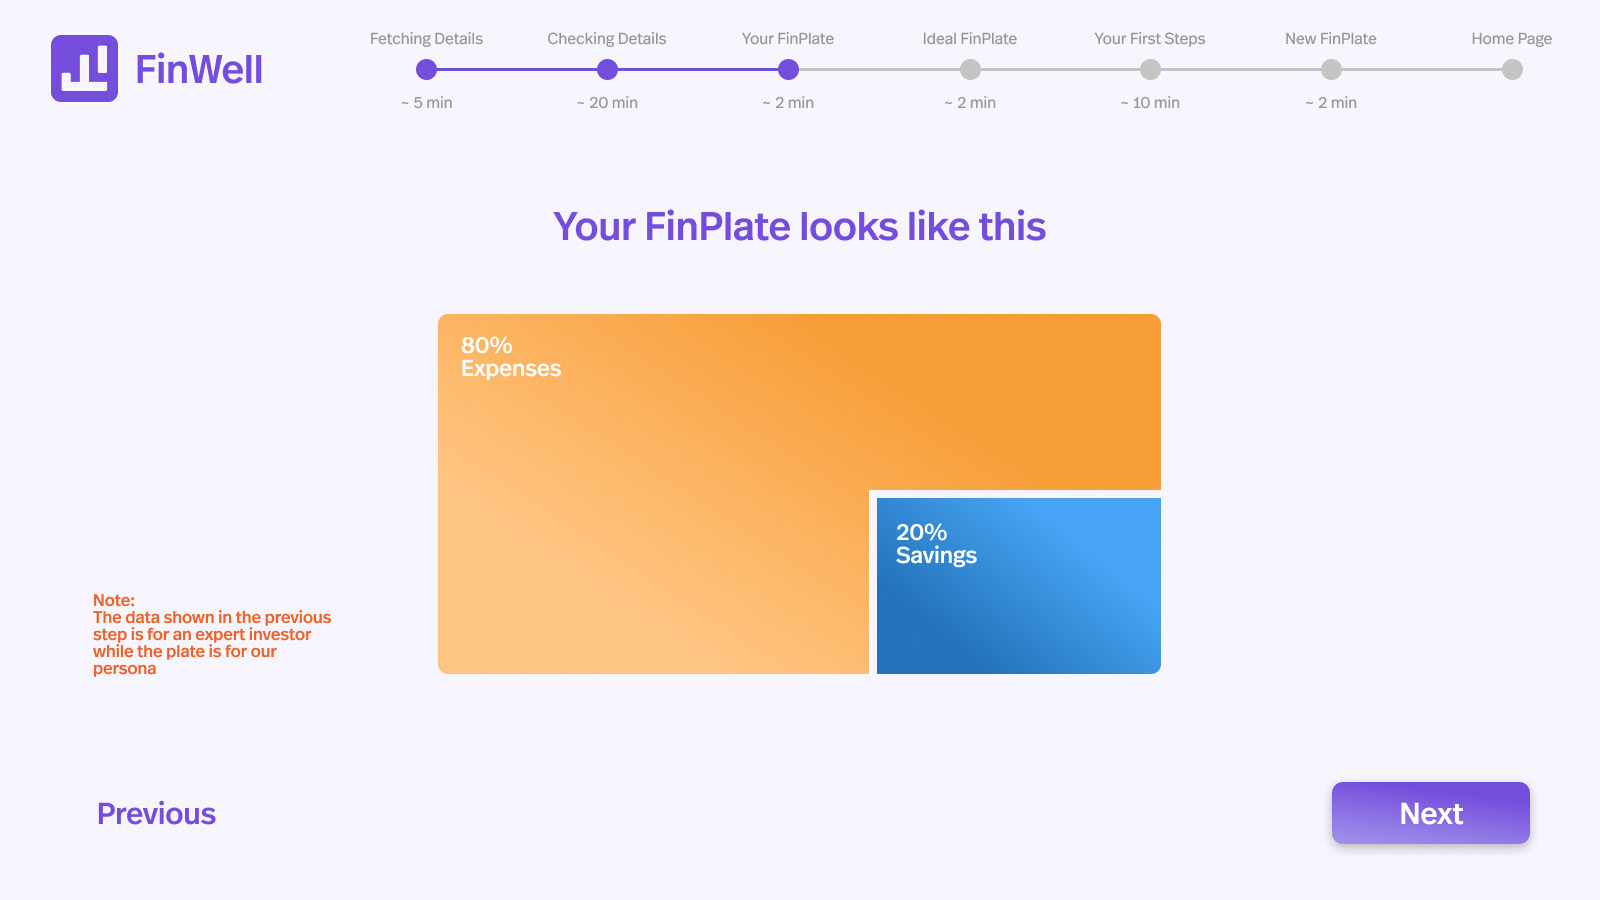Viewport: 1600px width, 900px height.
Task: Select the New FinPlate step dot
Action: click(1331, 70)
